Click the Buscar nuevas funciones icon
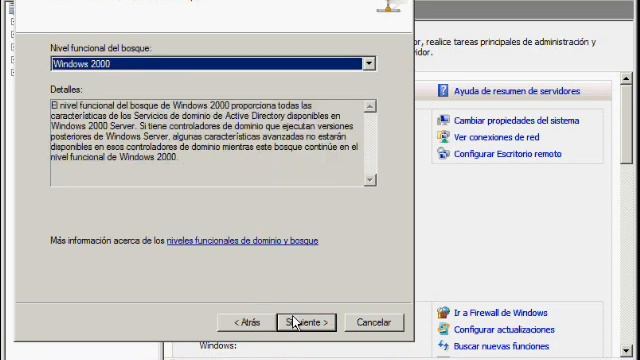 coord(443,346)
